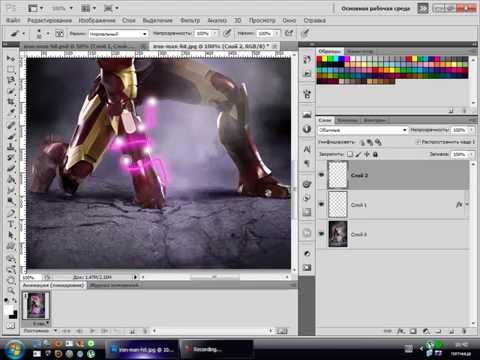
Task: Open the Справка menu
Action: click(x=315, y=21)
